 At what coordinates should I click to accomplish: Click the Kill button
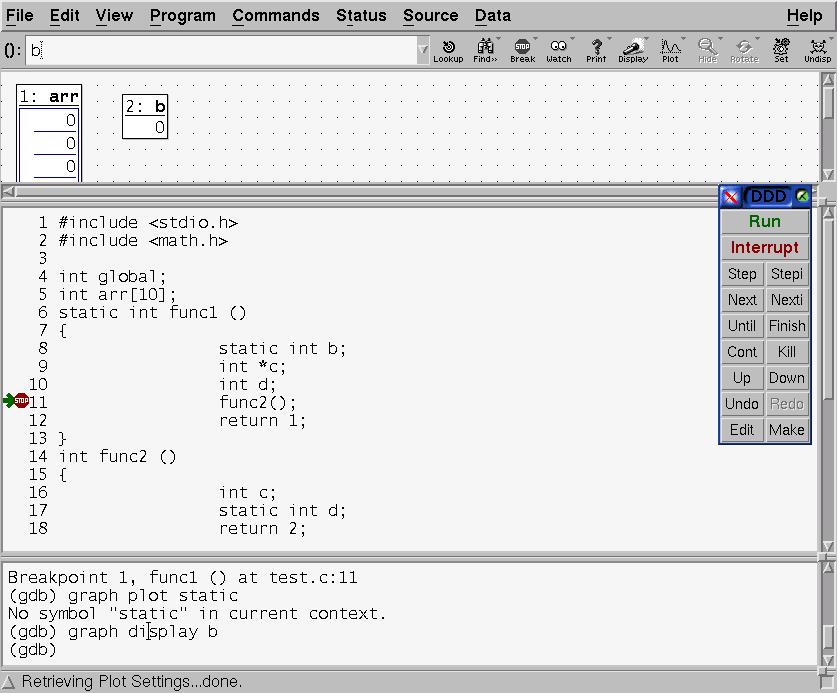pos(787,352)
